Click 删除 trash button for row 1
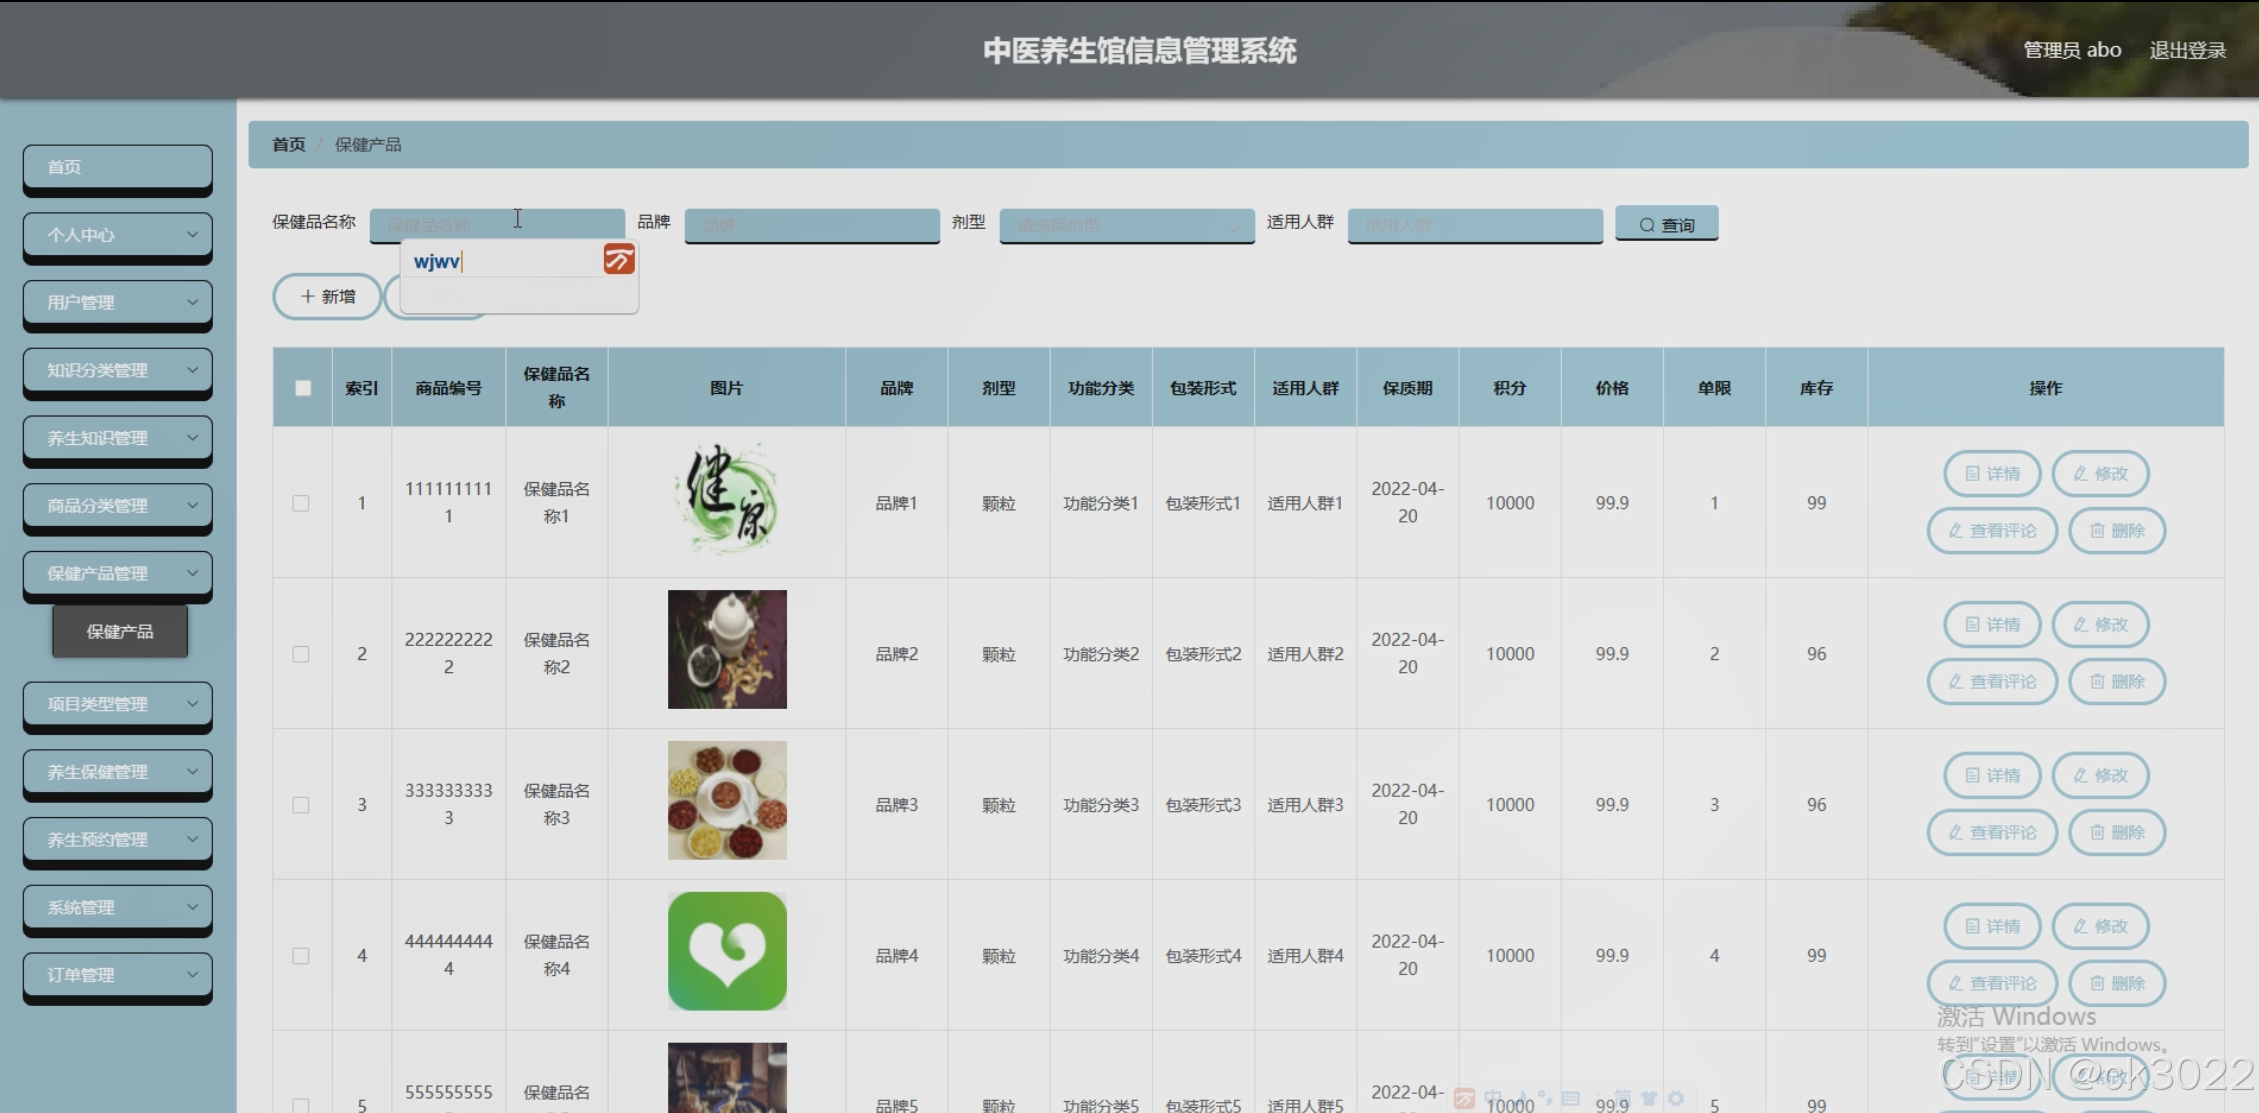This screenshot has width=2259, height=1113. tap(2116, 531)
